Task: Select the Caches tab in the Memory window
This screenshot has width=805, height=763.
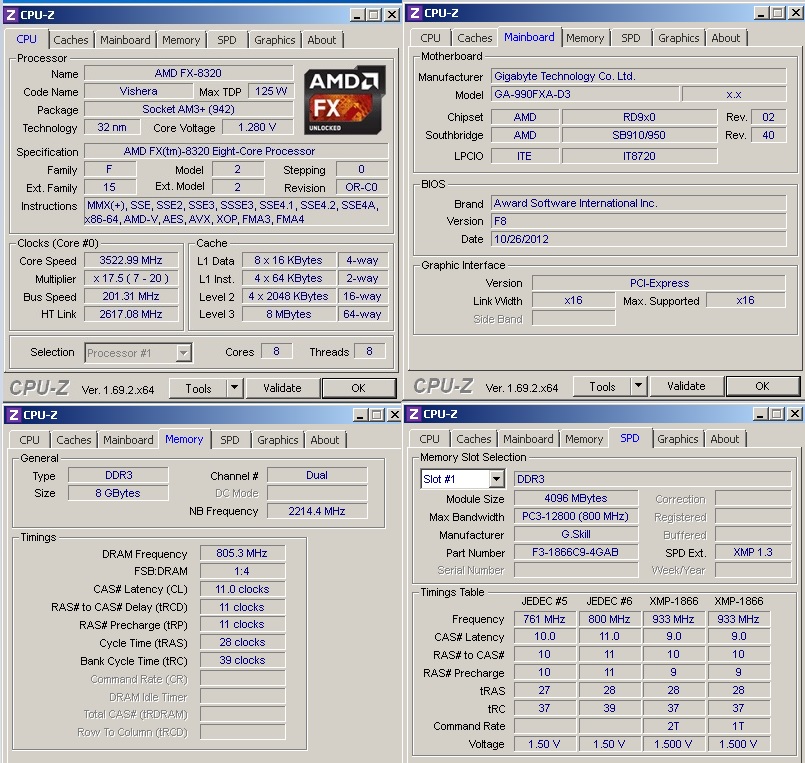Action: point(74,440)
